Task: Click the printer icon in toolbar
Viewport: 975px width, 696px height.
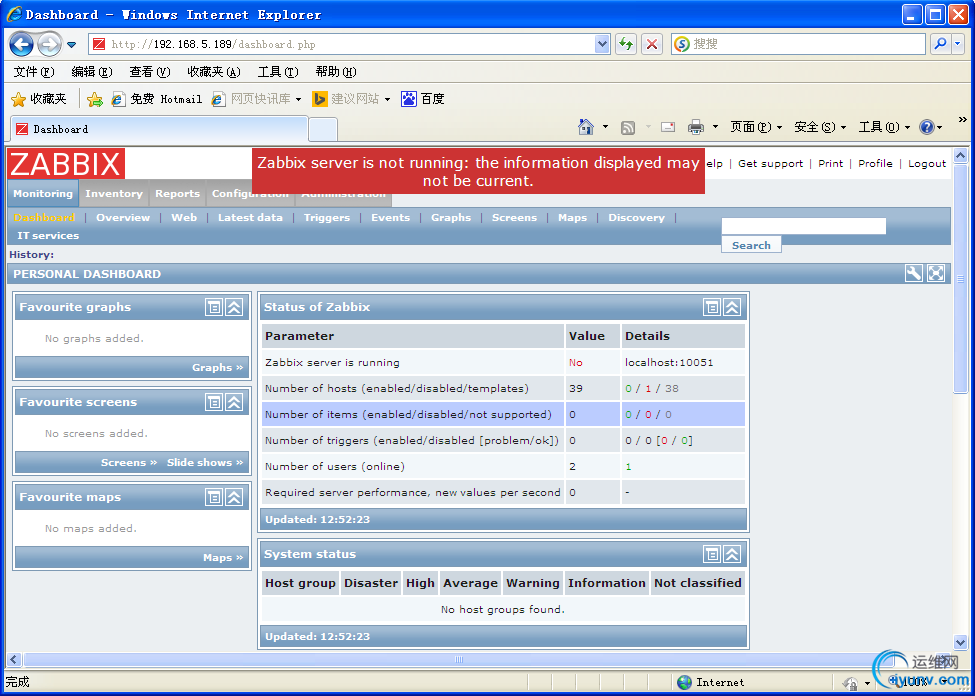Action: coord(696,128)
